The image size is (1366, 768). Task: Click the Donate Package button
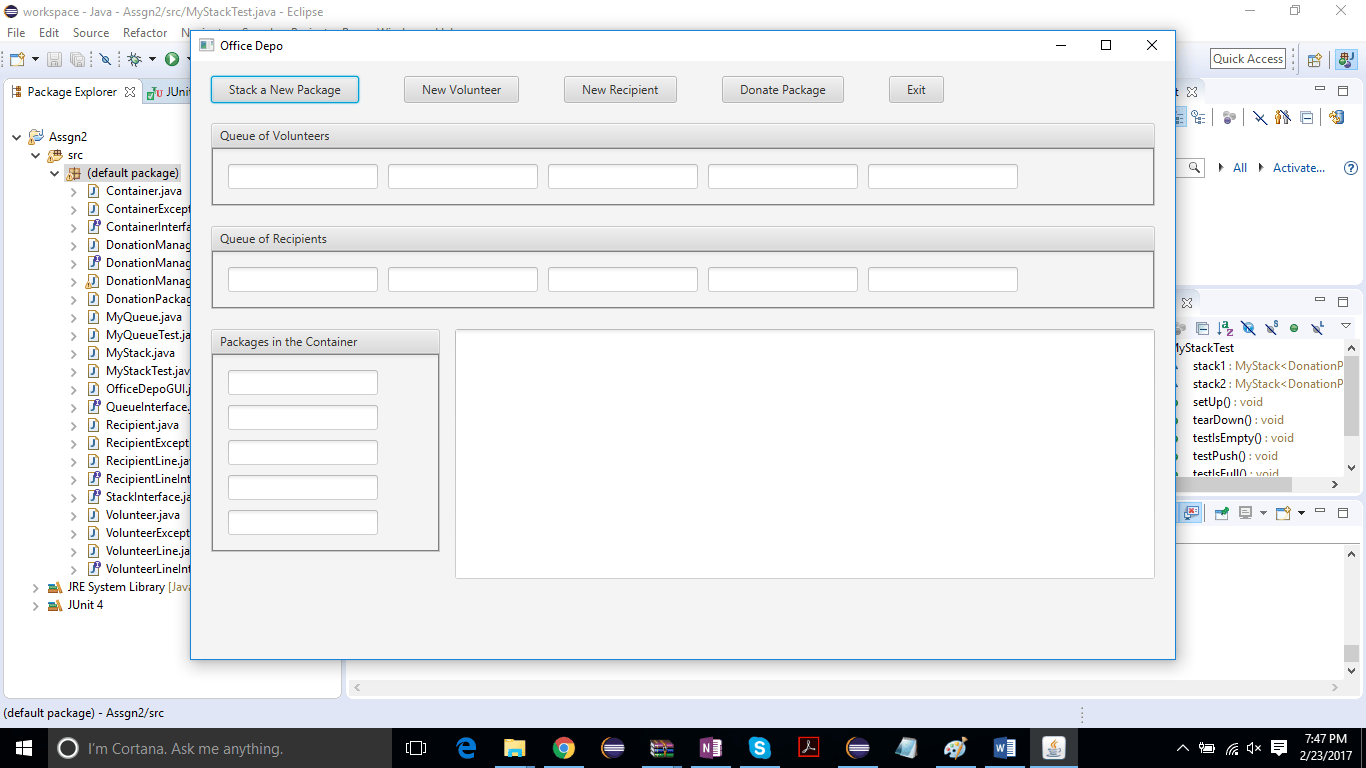(x=783, y=90)
